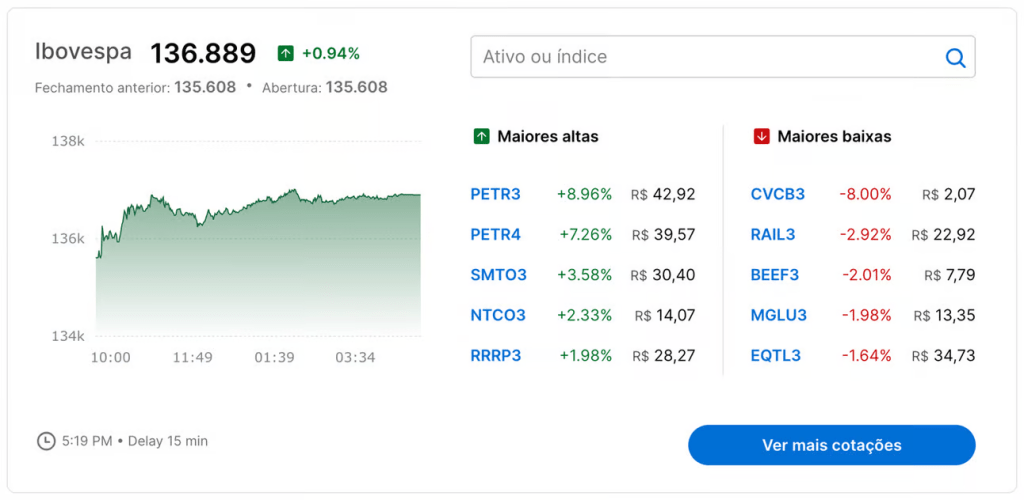Click the 11:49 time marker on chart axis
This screenshot has width=1024, height=500.
[191, 357]
